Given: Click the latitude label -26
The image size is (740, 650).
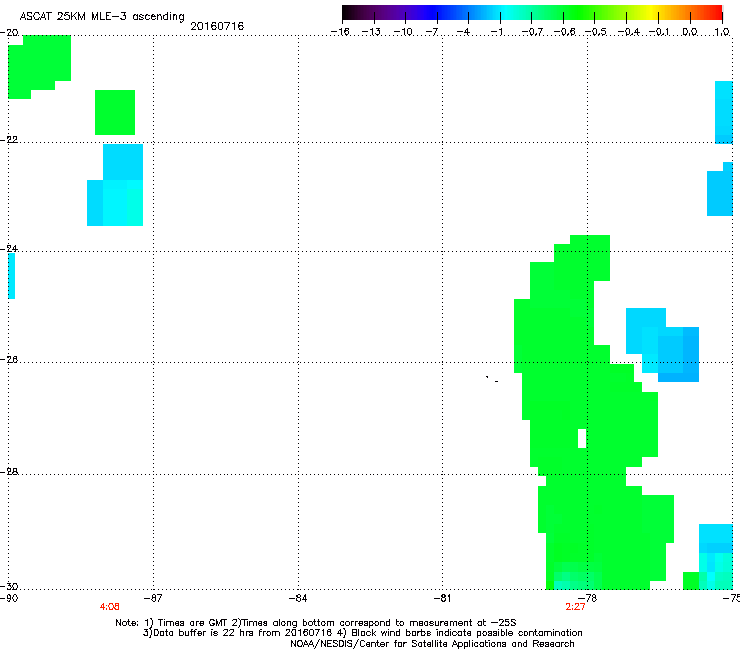Looking at the screenshot, I should coord(9,360).
